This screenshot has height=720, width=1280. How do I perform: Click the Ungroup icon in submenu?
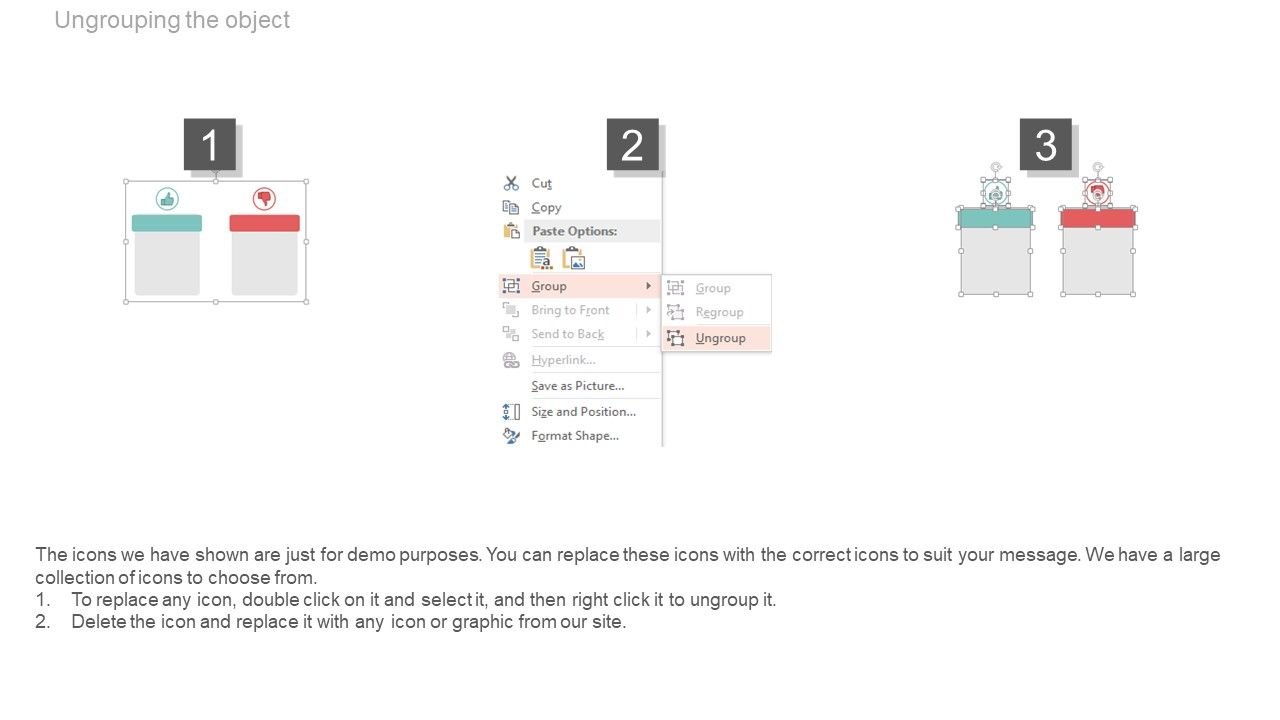point(676,338)
